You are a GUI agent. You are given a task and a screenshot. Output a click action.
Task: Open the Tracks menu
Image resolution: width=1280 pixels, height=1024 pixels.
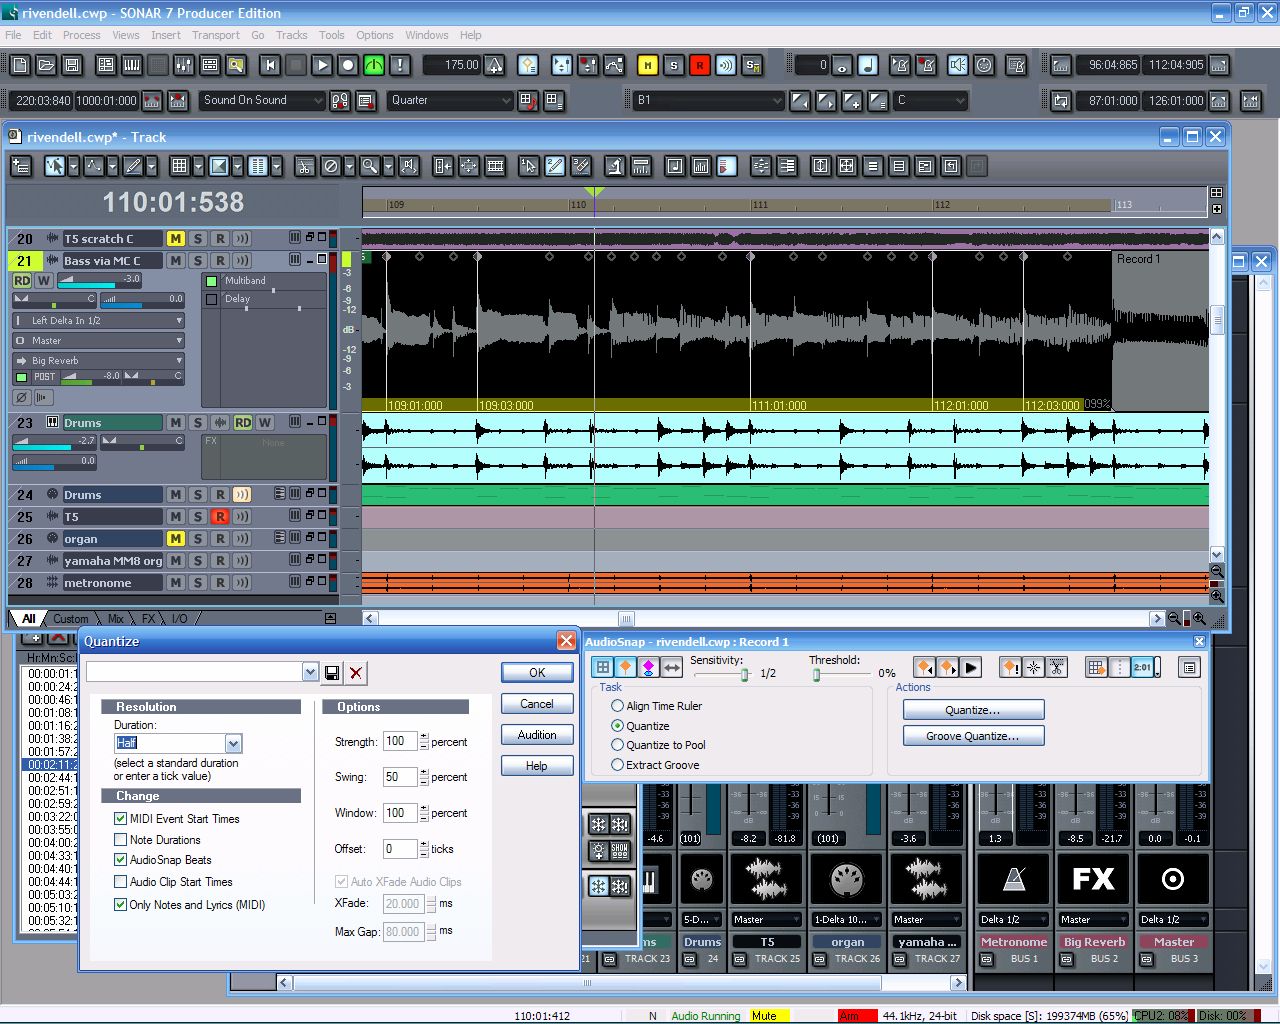(292, 35)
